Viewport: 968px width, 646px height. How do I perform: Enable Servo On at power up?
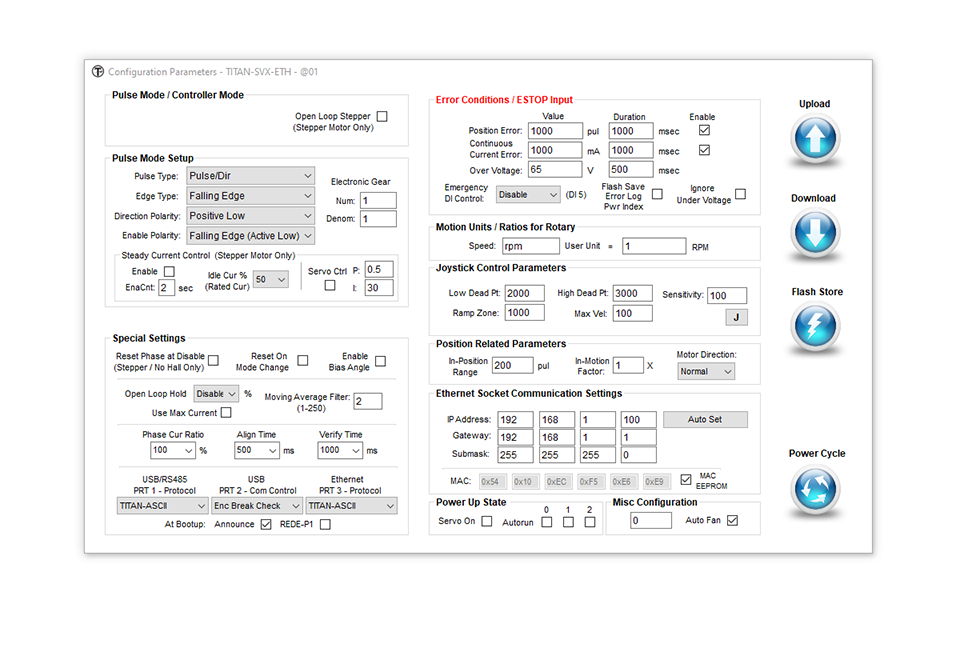point(487,521)
